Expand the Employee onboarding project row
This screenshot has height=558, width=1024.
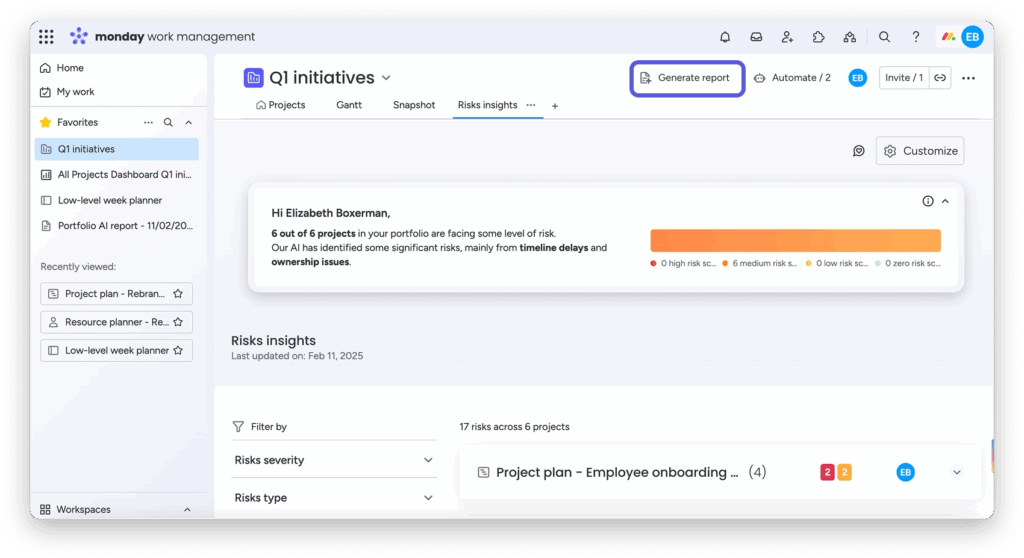point(956,472)
